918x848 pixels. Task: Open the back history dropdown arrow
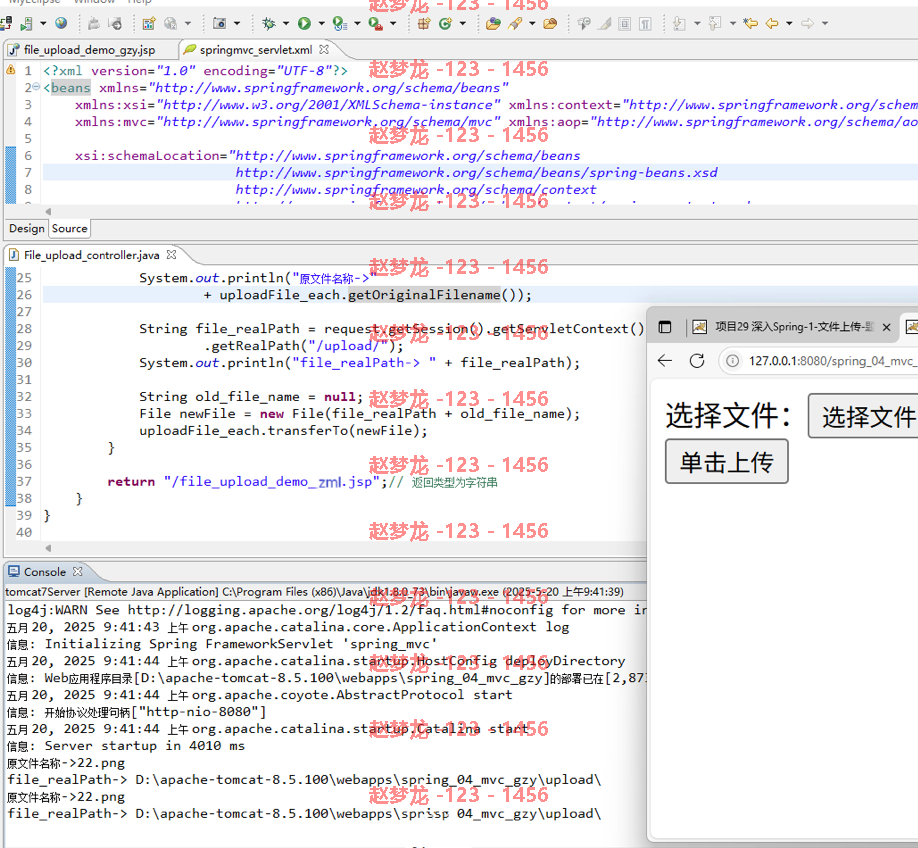pos(789,23)
